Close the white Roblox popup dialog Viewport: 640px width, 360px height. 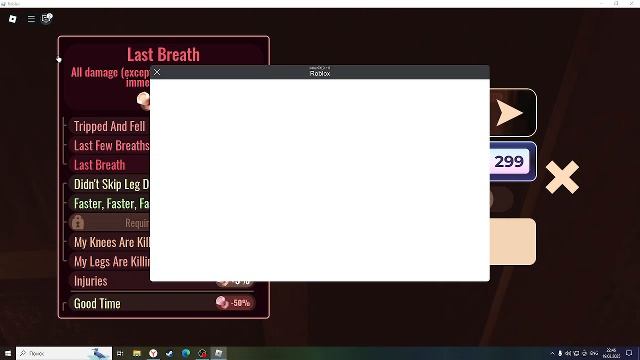157,72
